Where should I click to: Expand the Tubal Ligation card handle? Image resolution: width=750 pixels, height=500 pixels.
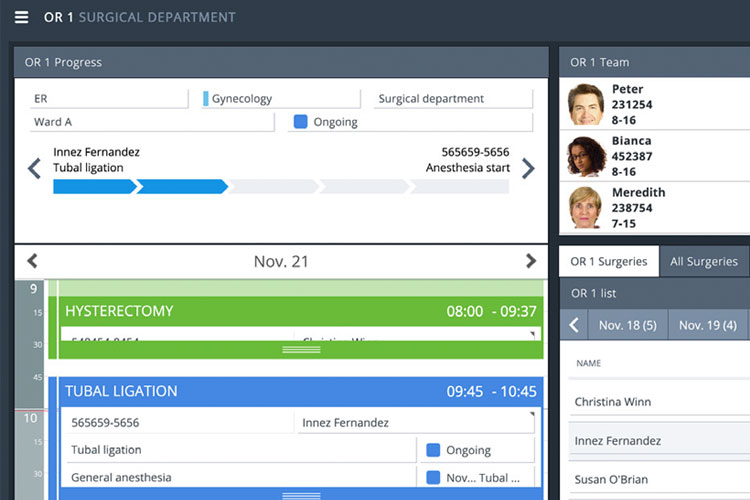(x=301, y=495)
